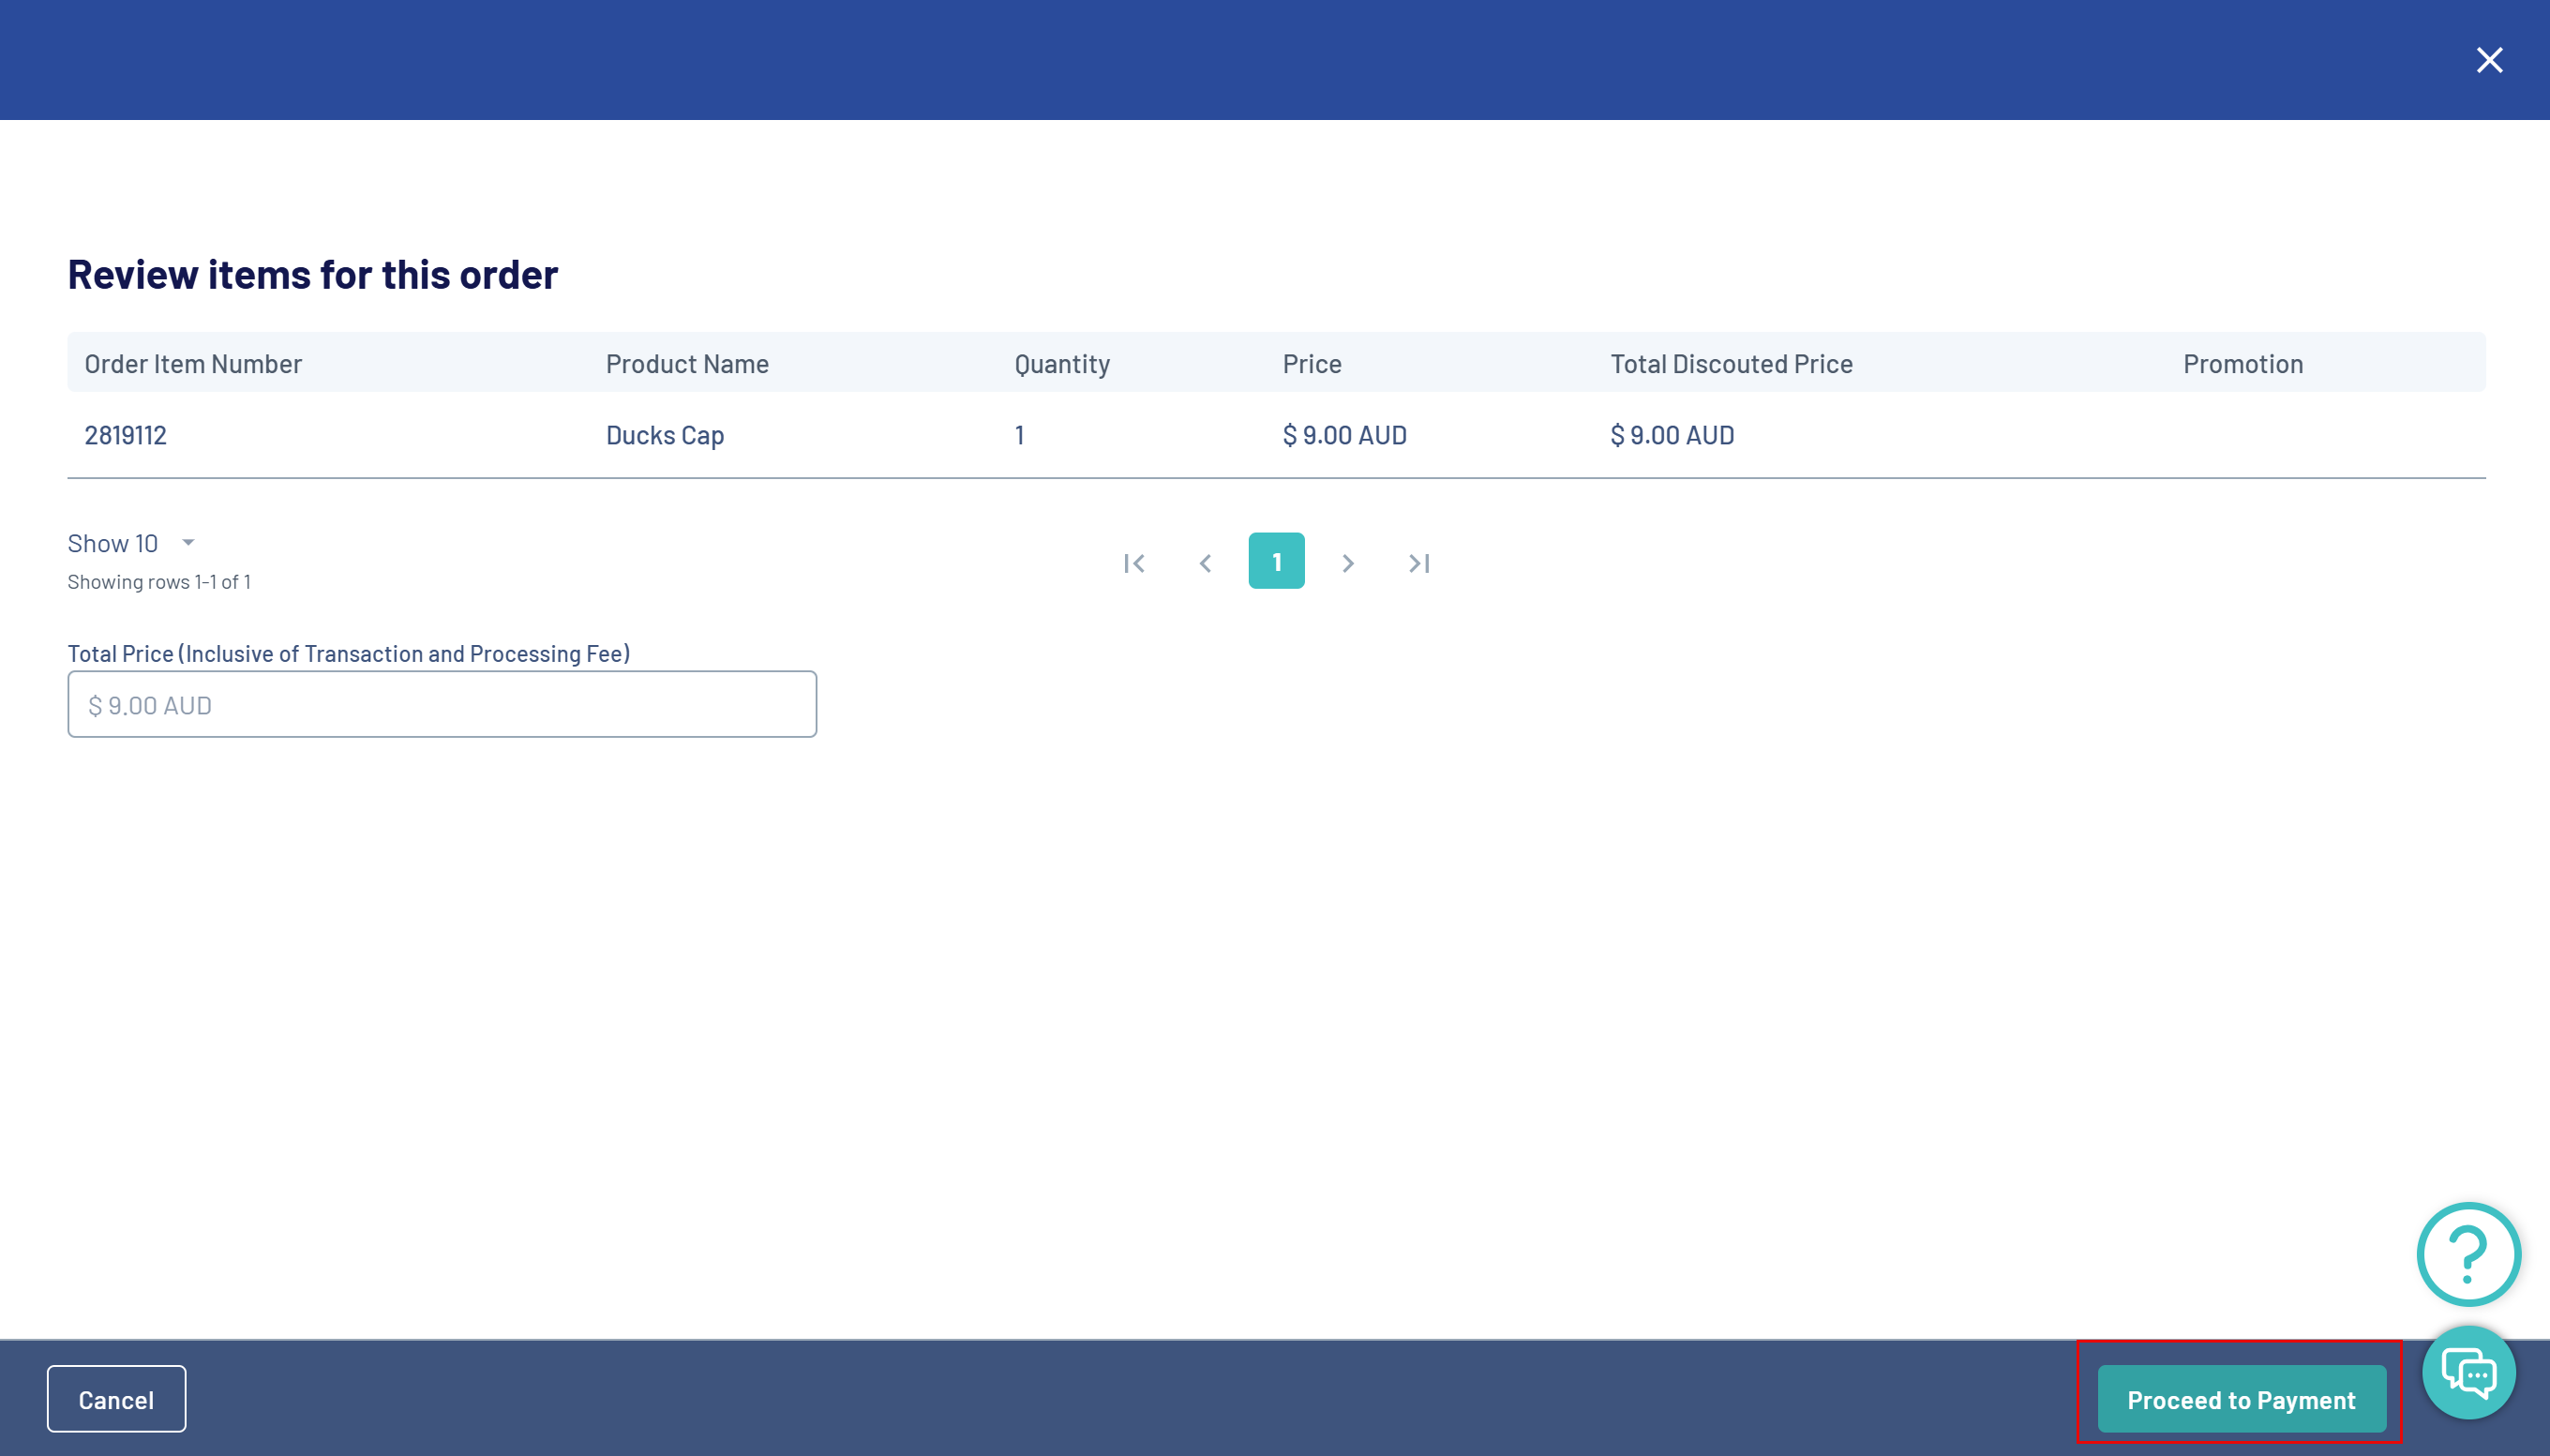Image resolution: width=2550 pixels, height=1456 pixels.
Task: Select the Ducks Cap order row
Action: 665,435
